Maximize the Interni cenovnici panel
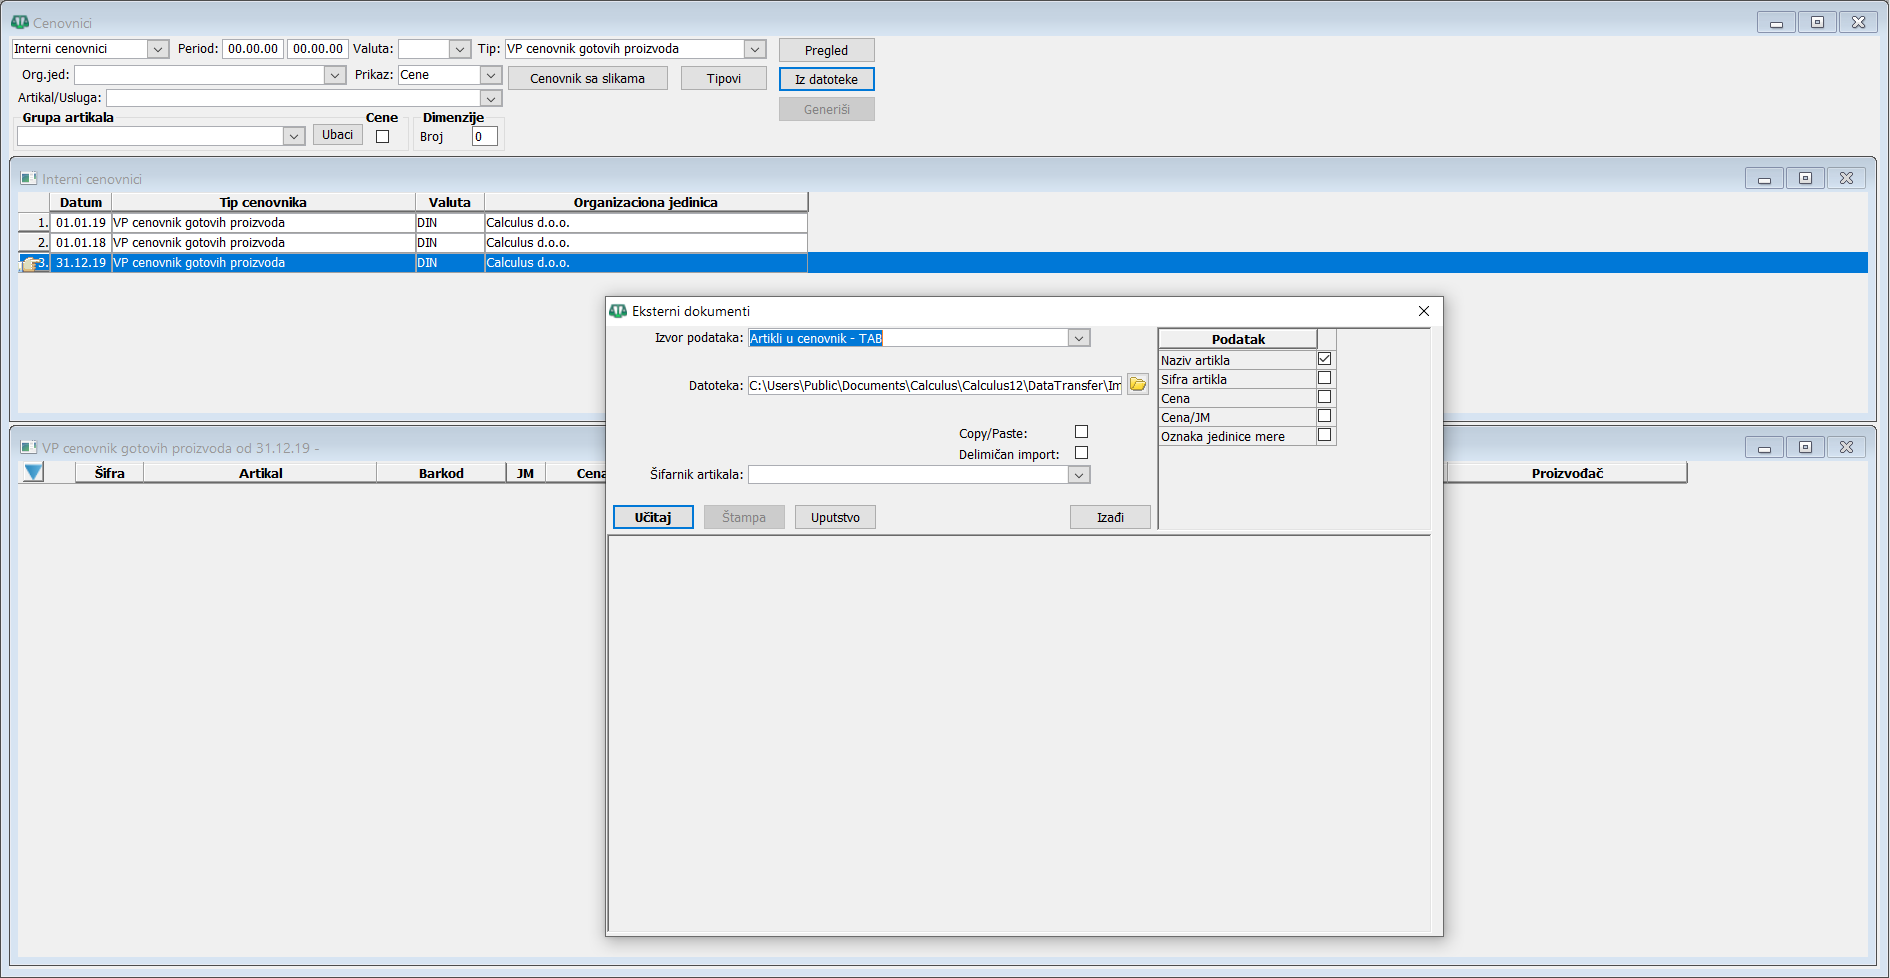This screenshot has width=1890, height=978. click(1805, 179)
